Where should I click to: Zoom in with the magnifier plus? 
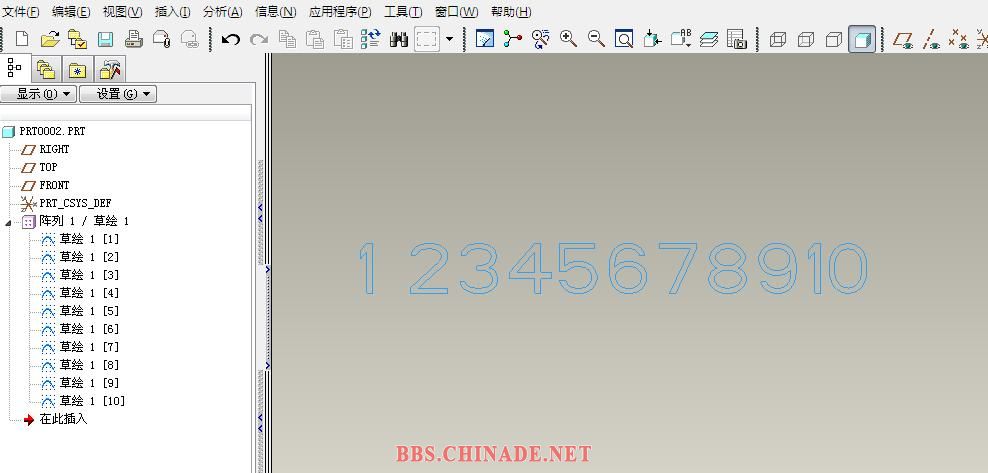point(568,40)
